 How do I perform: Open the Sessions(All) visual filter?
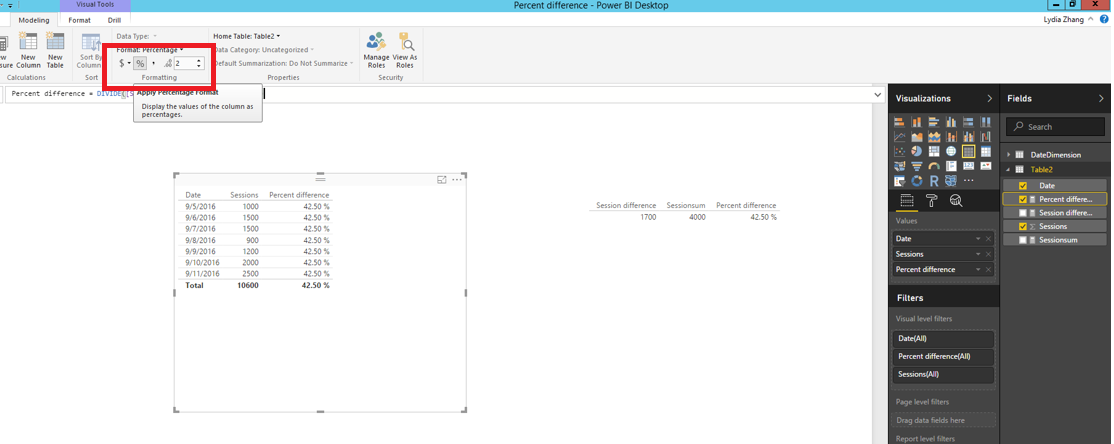pos(943,374)
